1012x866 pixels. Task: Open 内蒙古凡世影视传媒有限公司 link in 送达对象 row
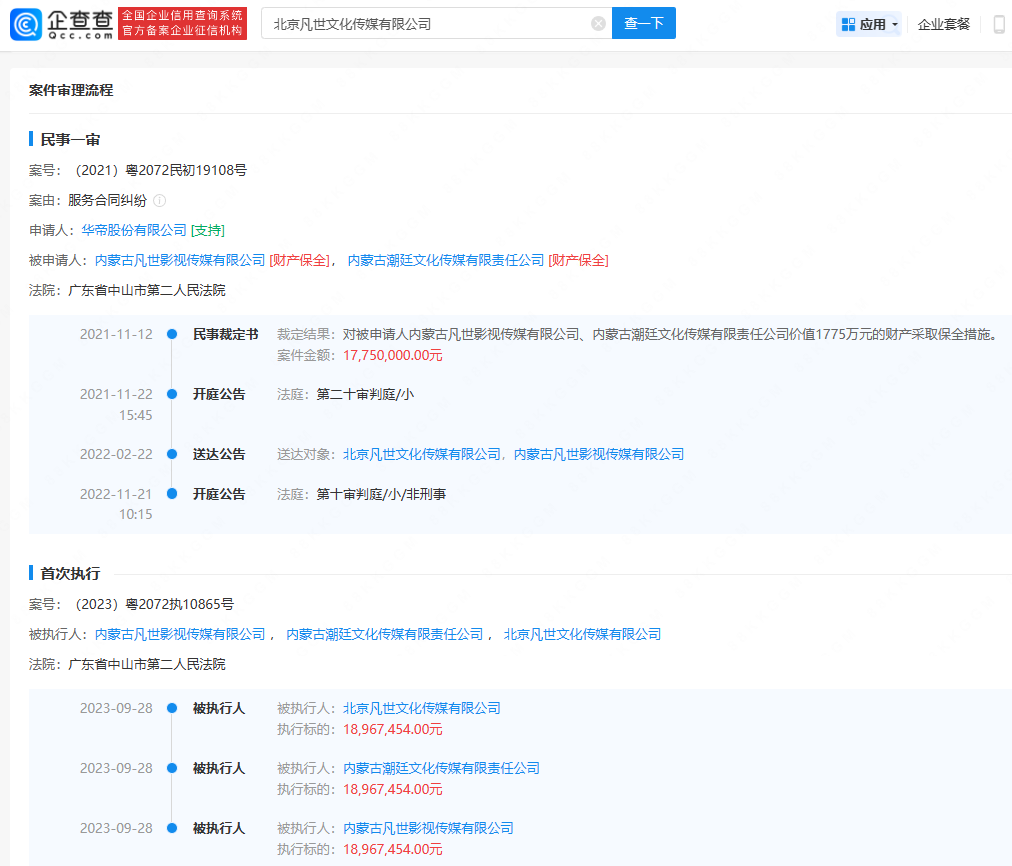pos(599,454)
